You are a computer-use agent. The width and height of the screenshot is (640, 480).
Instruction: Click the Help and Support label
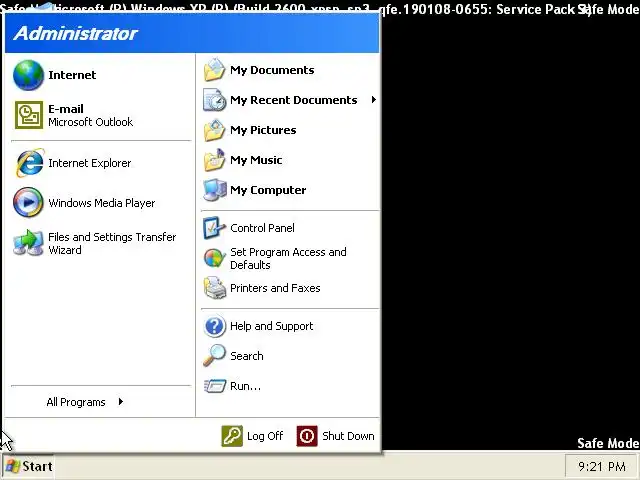coord(271,326)
